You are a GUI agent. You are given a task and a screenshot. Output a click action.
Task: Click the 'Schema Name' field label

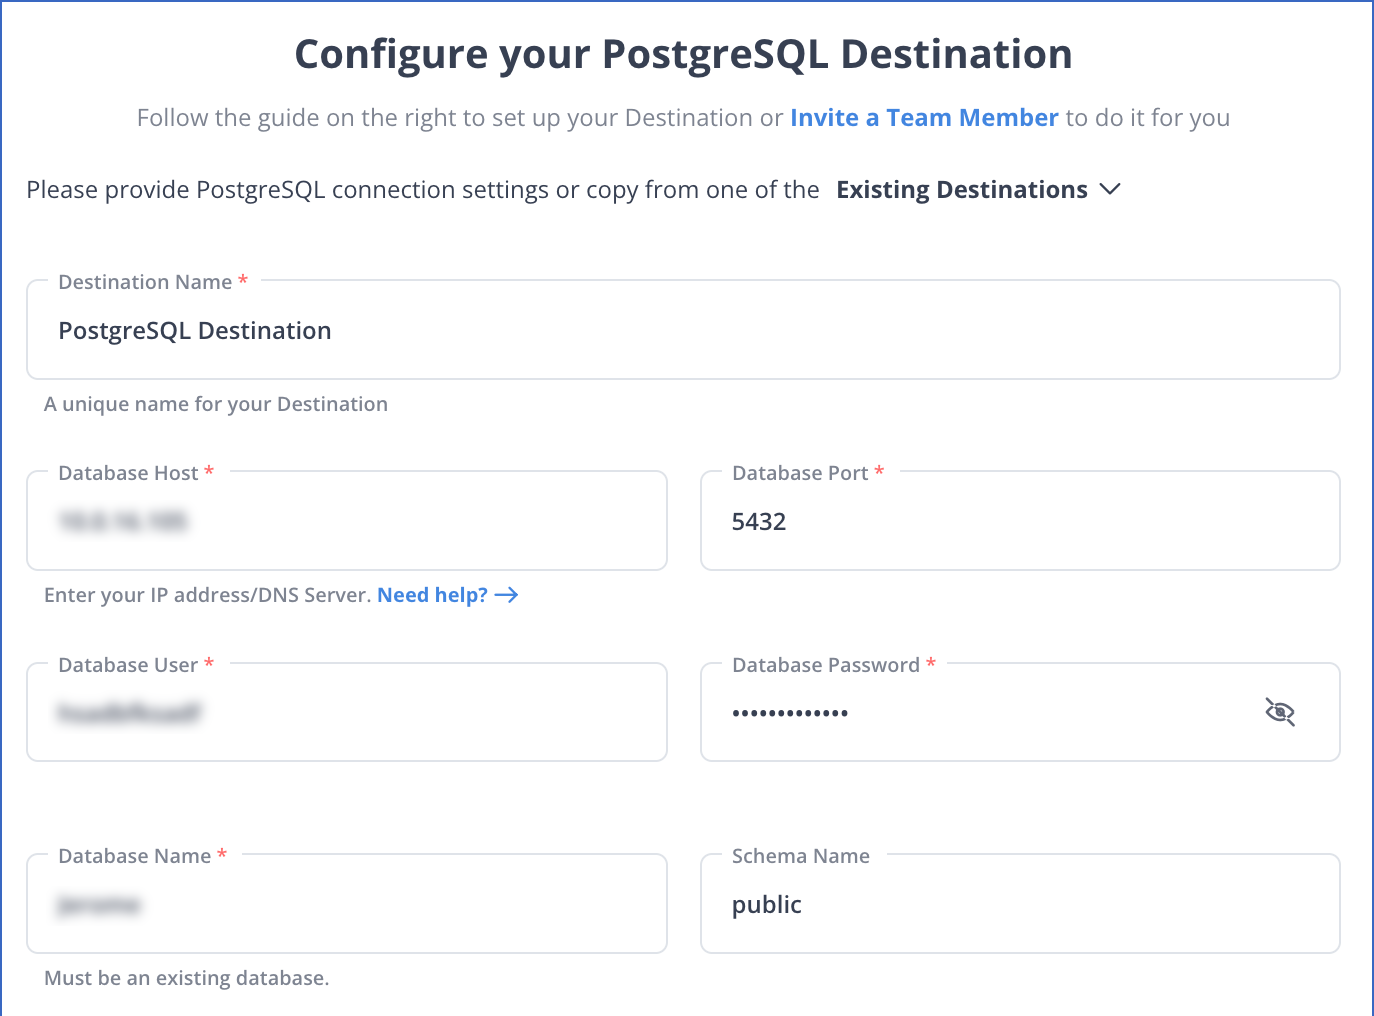pyautogui.click(x=801, y=856)
